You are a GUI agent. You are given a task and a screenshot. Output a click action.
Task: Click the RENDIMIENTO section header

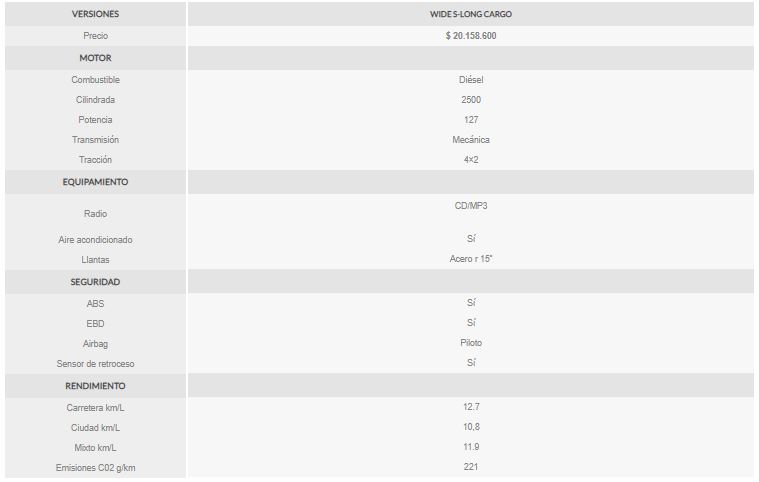[95, 386]
